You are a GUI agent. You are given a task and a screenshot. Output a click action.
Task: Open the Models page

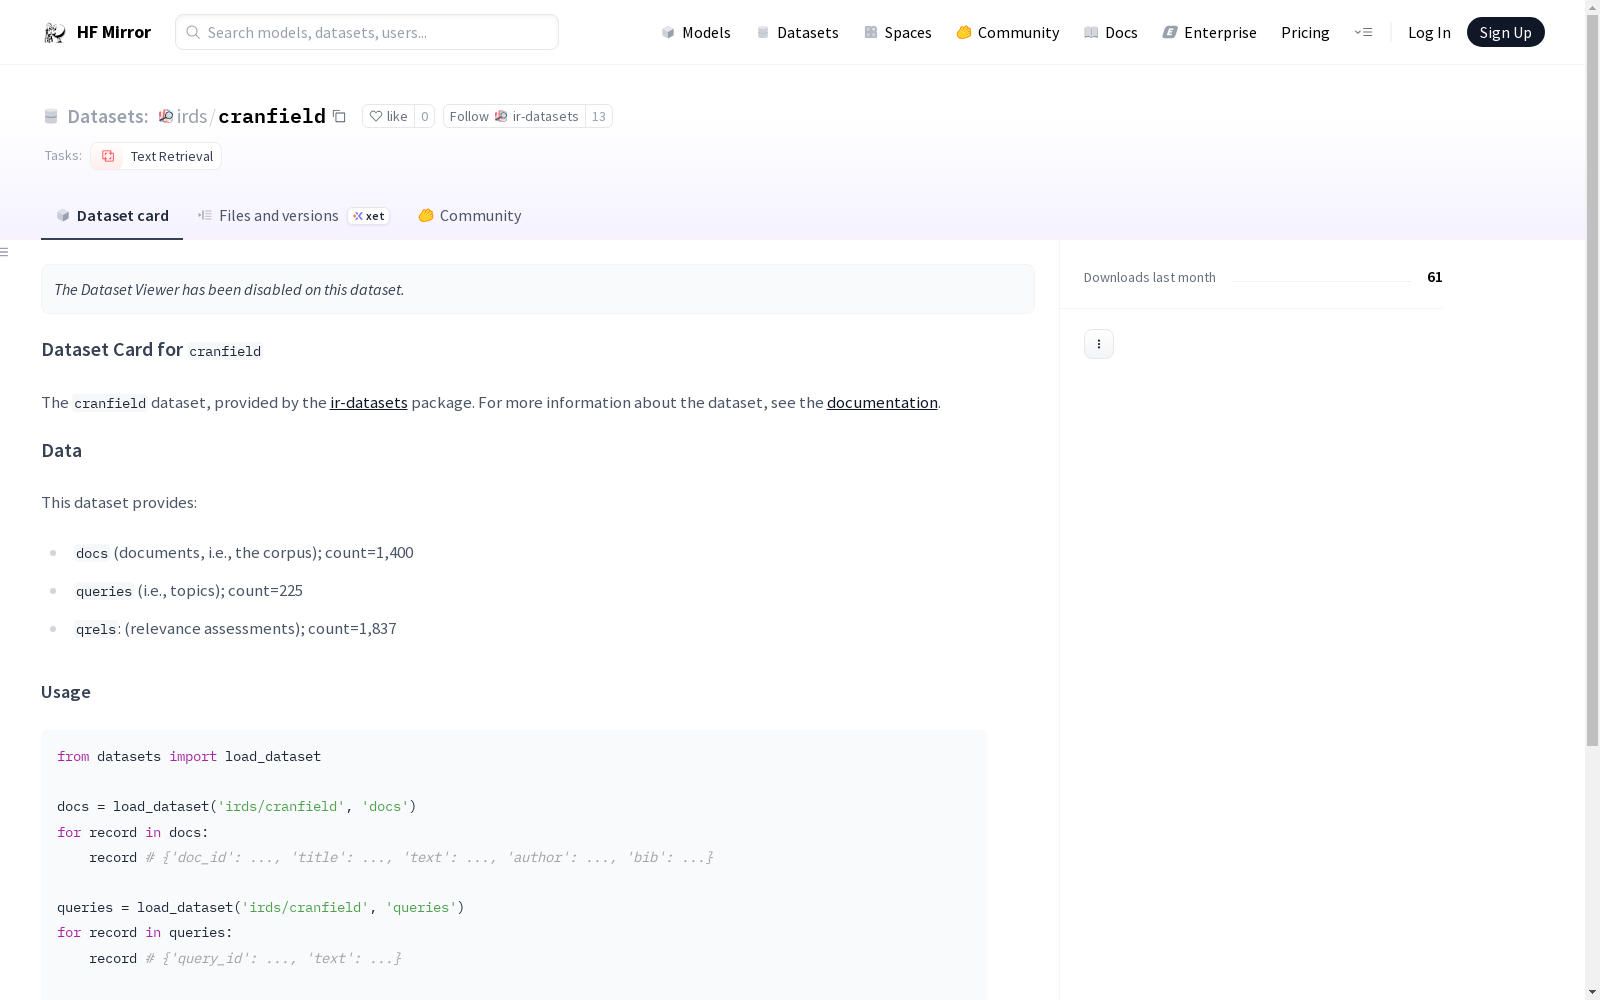point(696,32)
